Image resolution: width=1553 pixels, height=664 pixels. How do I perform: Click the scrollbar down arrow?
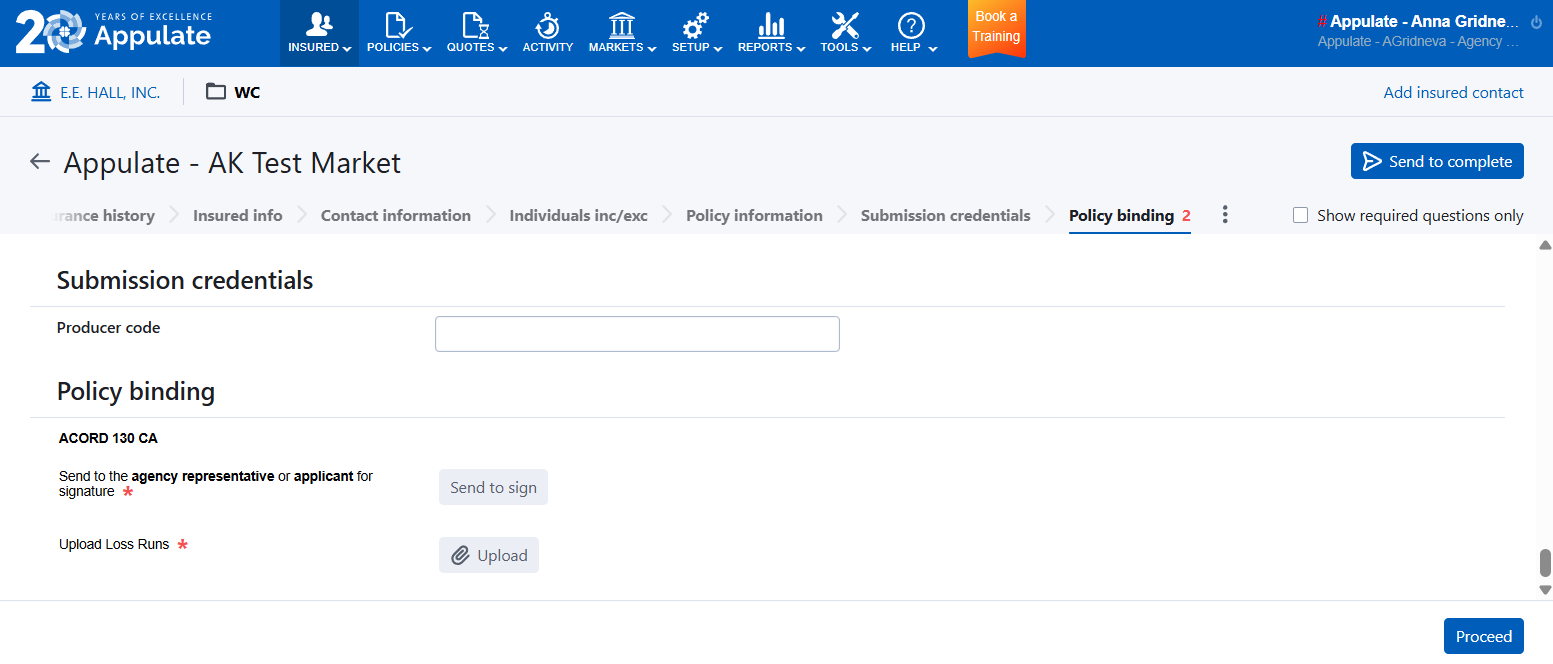point(1545,590)
